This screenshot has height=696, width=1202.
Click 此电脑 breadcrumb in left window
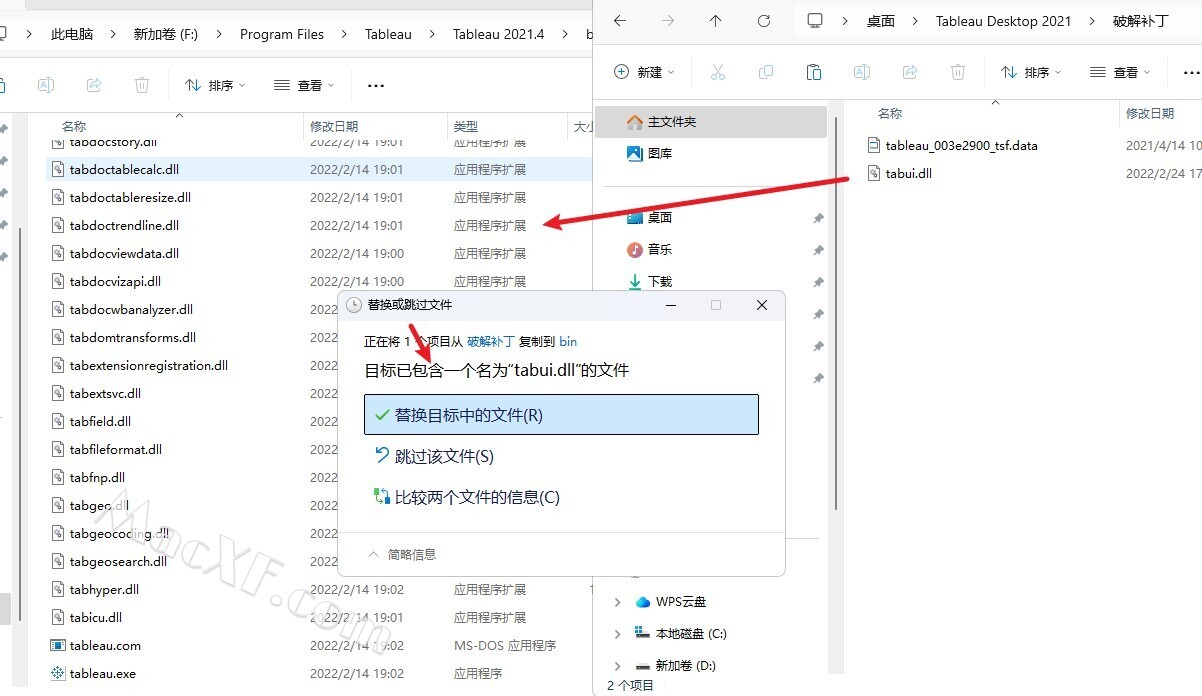72,34
